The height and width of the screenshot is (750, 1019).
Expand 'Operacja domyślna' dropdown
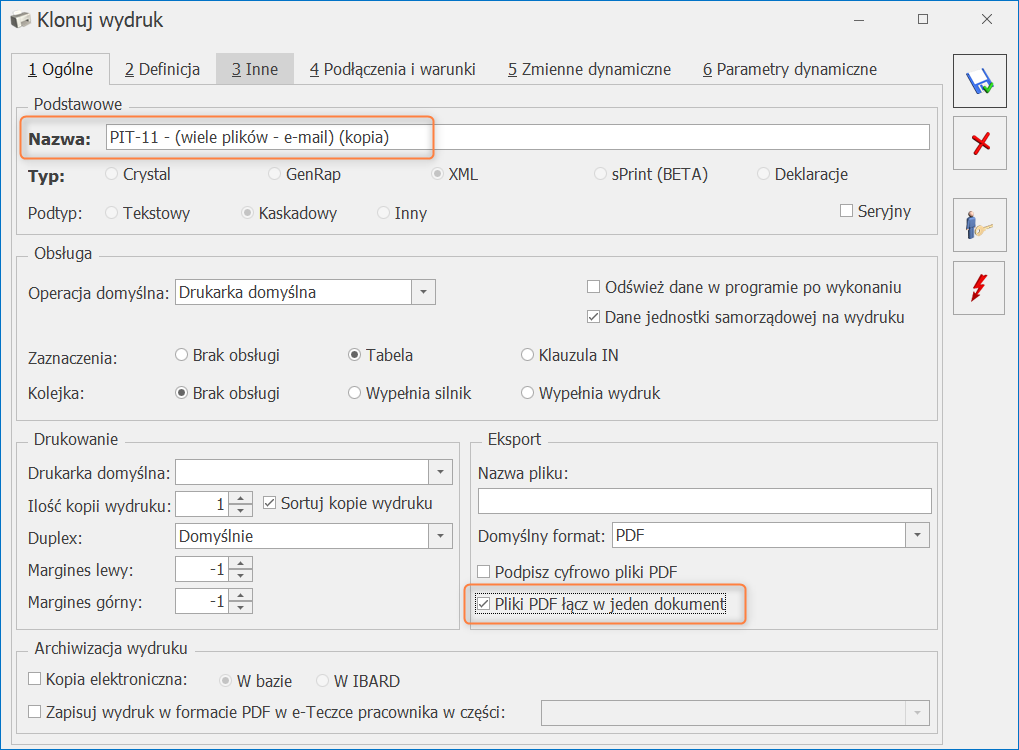[424, 293]
